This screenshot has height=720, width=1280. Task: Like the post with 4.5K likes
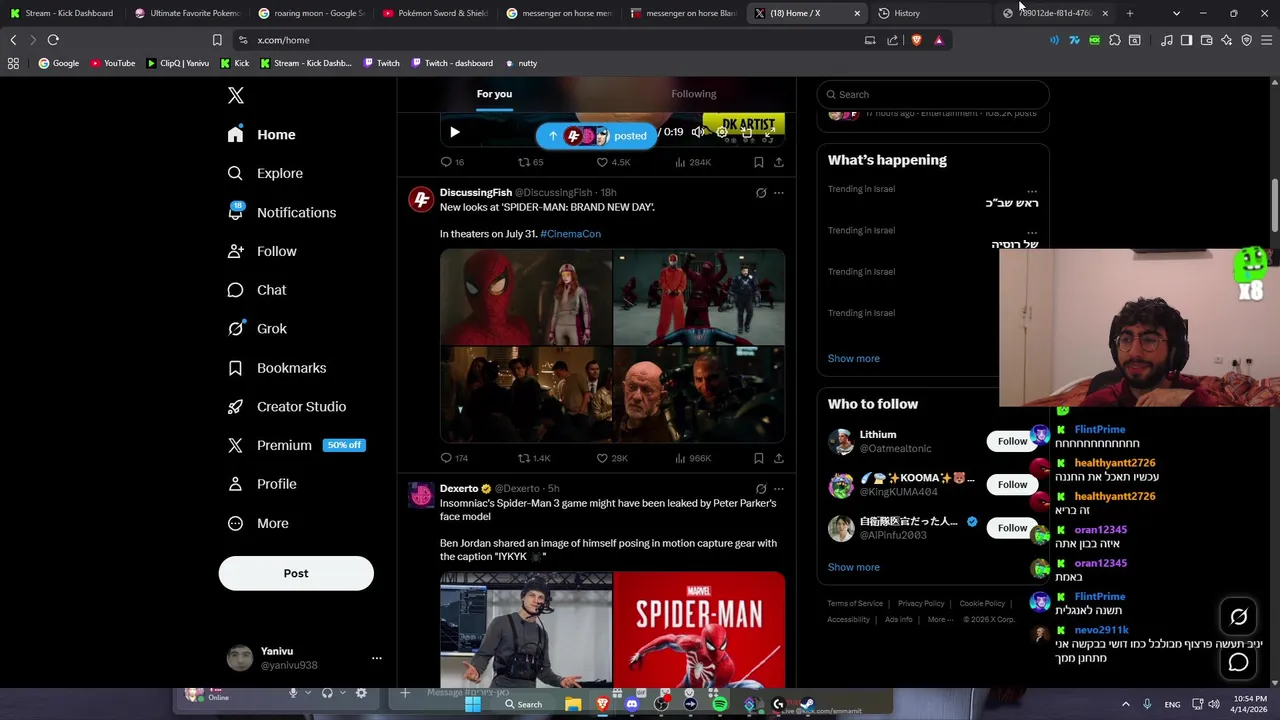(x=612, y=162)
